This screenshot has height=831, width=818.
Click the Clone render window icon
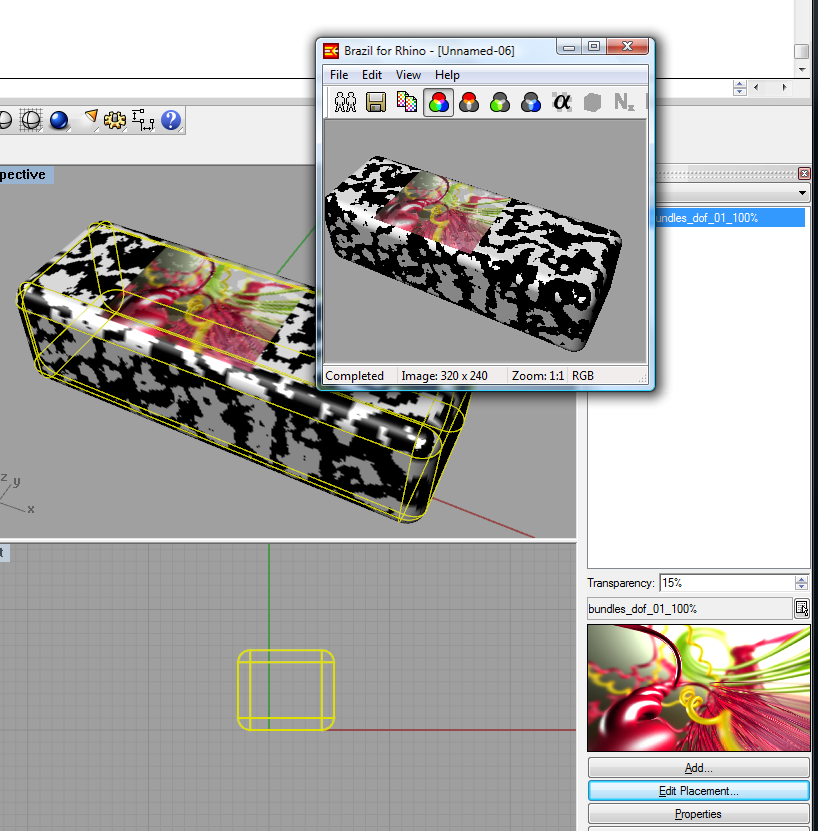[x=346, y=102]
